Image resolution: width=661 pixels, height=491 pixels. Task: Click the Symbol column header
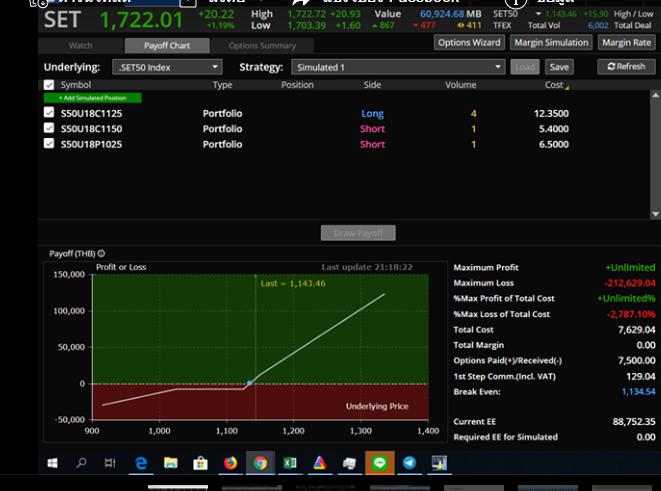[76, 85]
